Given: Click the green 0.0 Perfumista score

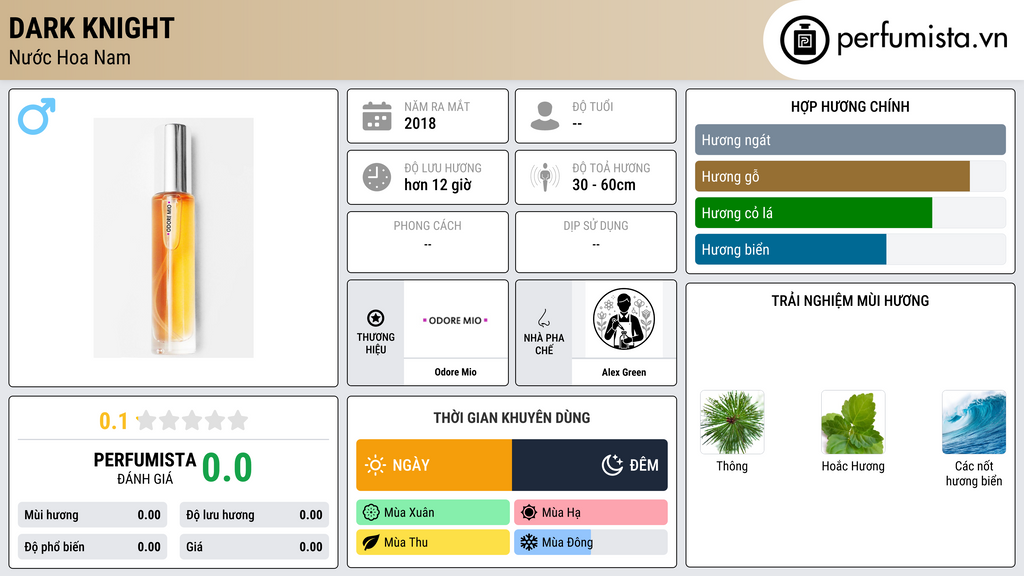Looking at the screenshot, I should coord(227,468).
